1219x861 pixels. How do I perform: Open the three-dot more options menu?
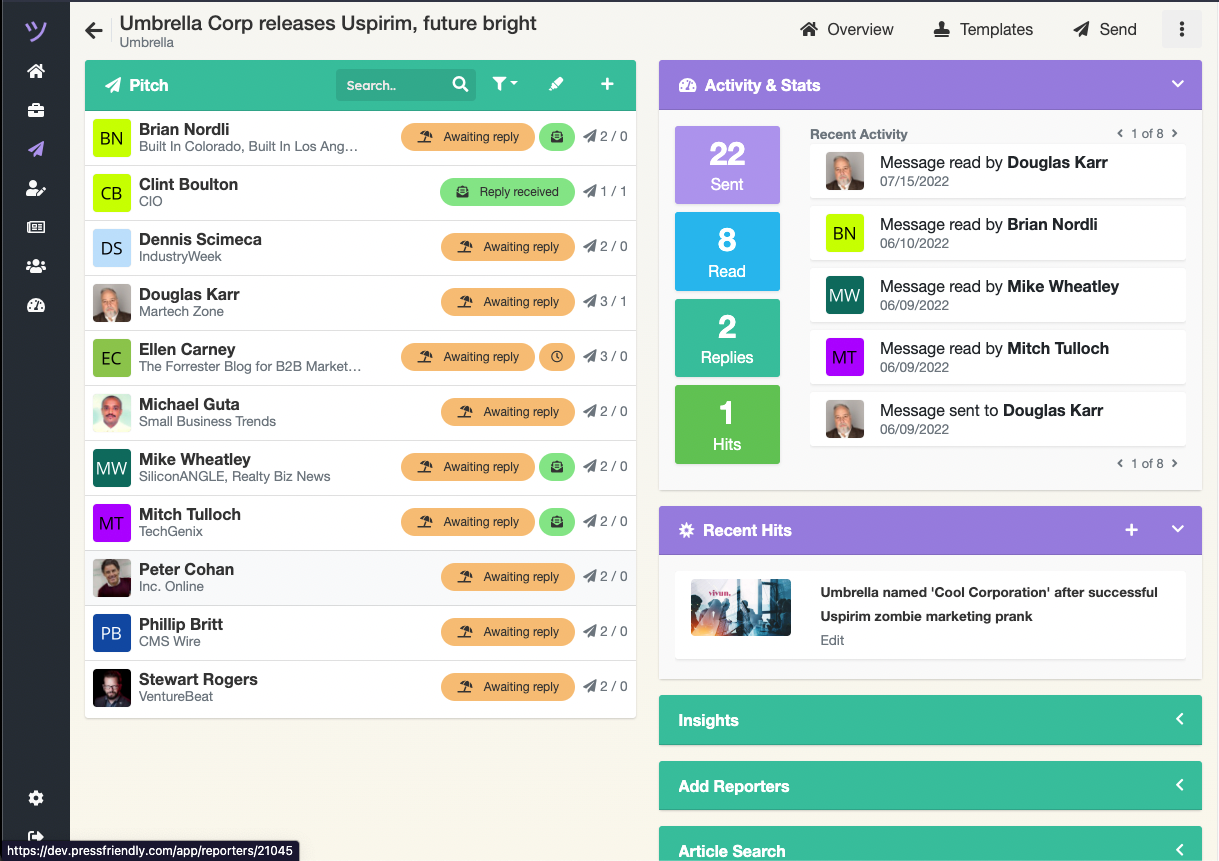(1182, 29)
